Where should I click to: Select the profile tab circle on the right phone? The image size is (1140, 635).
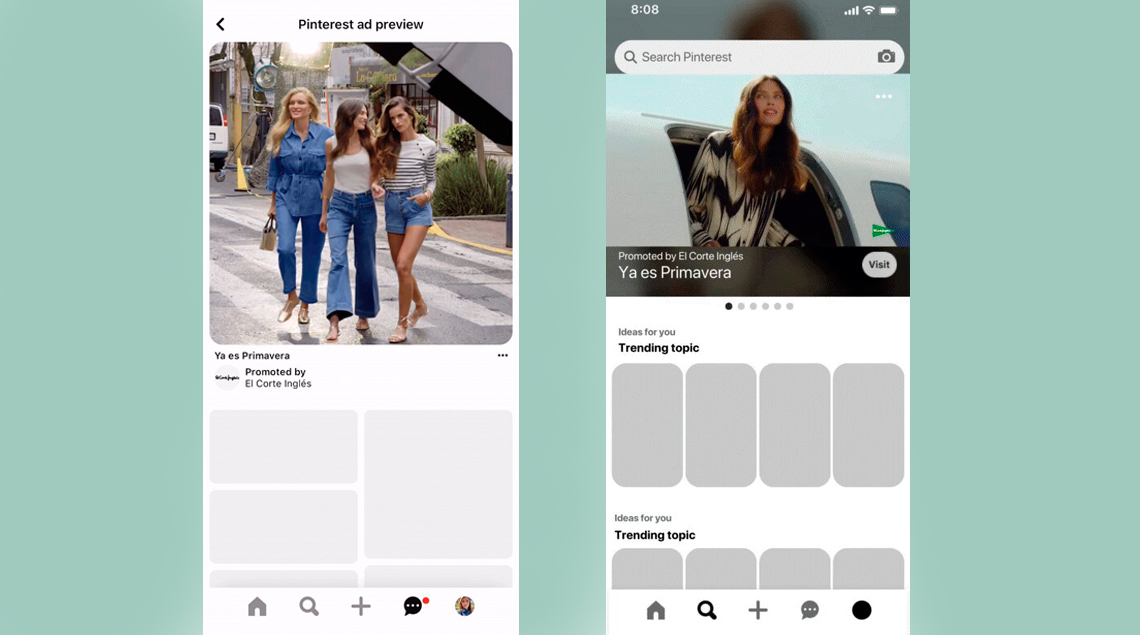(x=862, y=609)
